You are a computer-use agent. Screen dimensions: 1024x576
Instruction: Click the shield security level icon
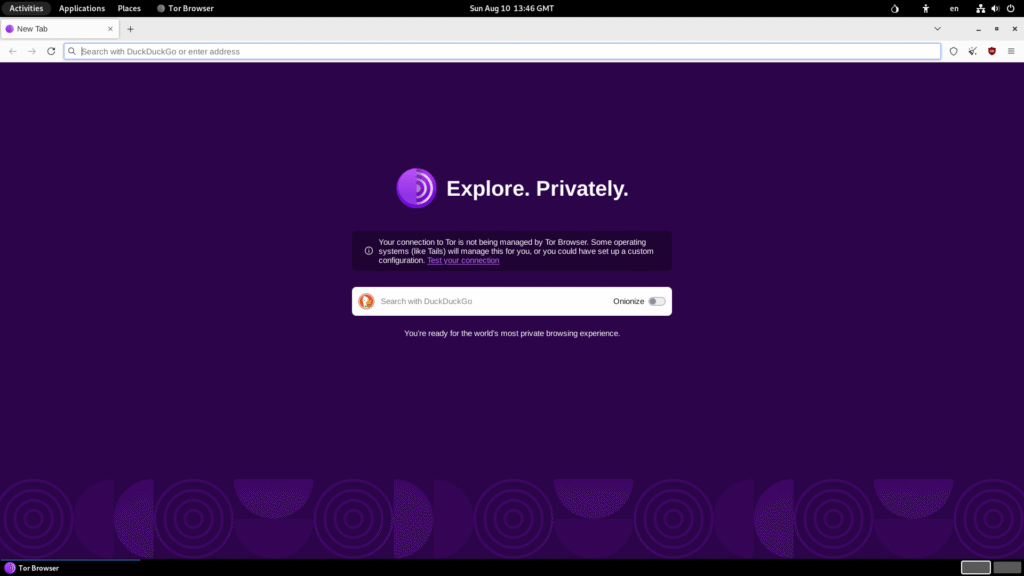tap(953, 51)
